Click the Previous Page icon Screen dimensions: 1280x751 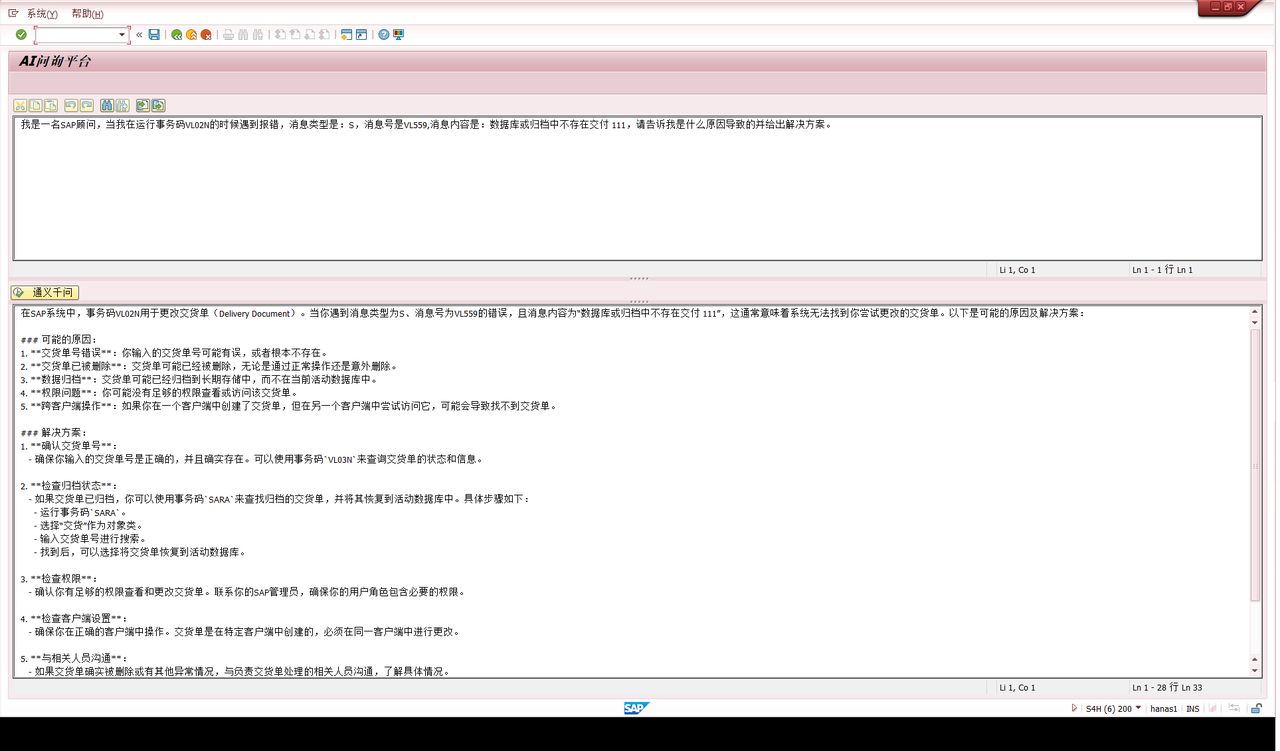point(295,34)
